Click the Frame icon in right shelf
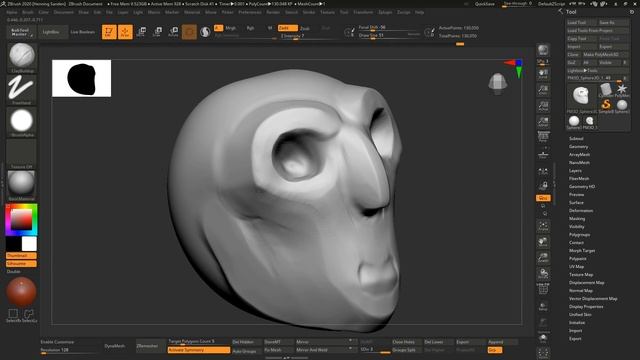 (543, 226)
